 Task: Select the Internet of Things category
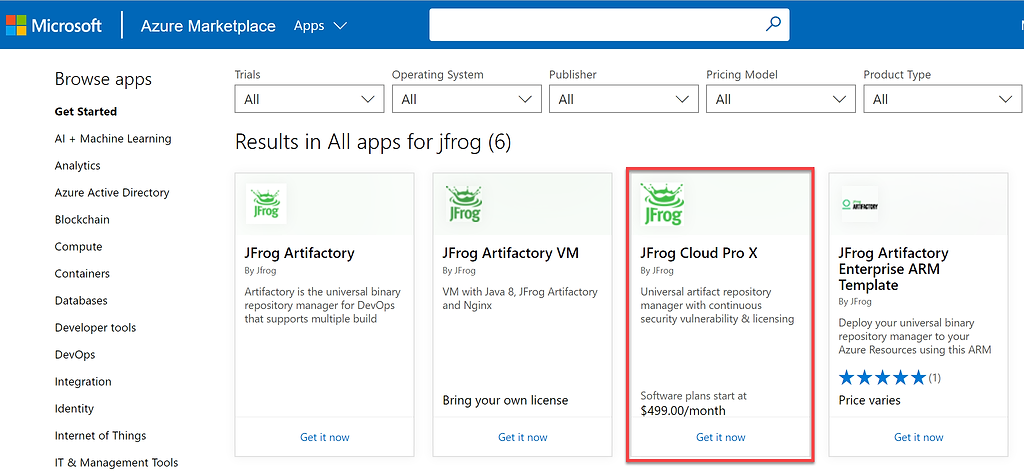tap(101, 435)
